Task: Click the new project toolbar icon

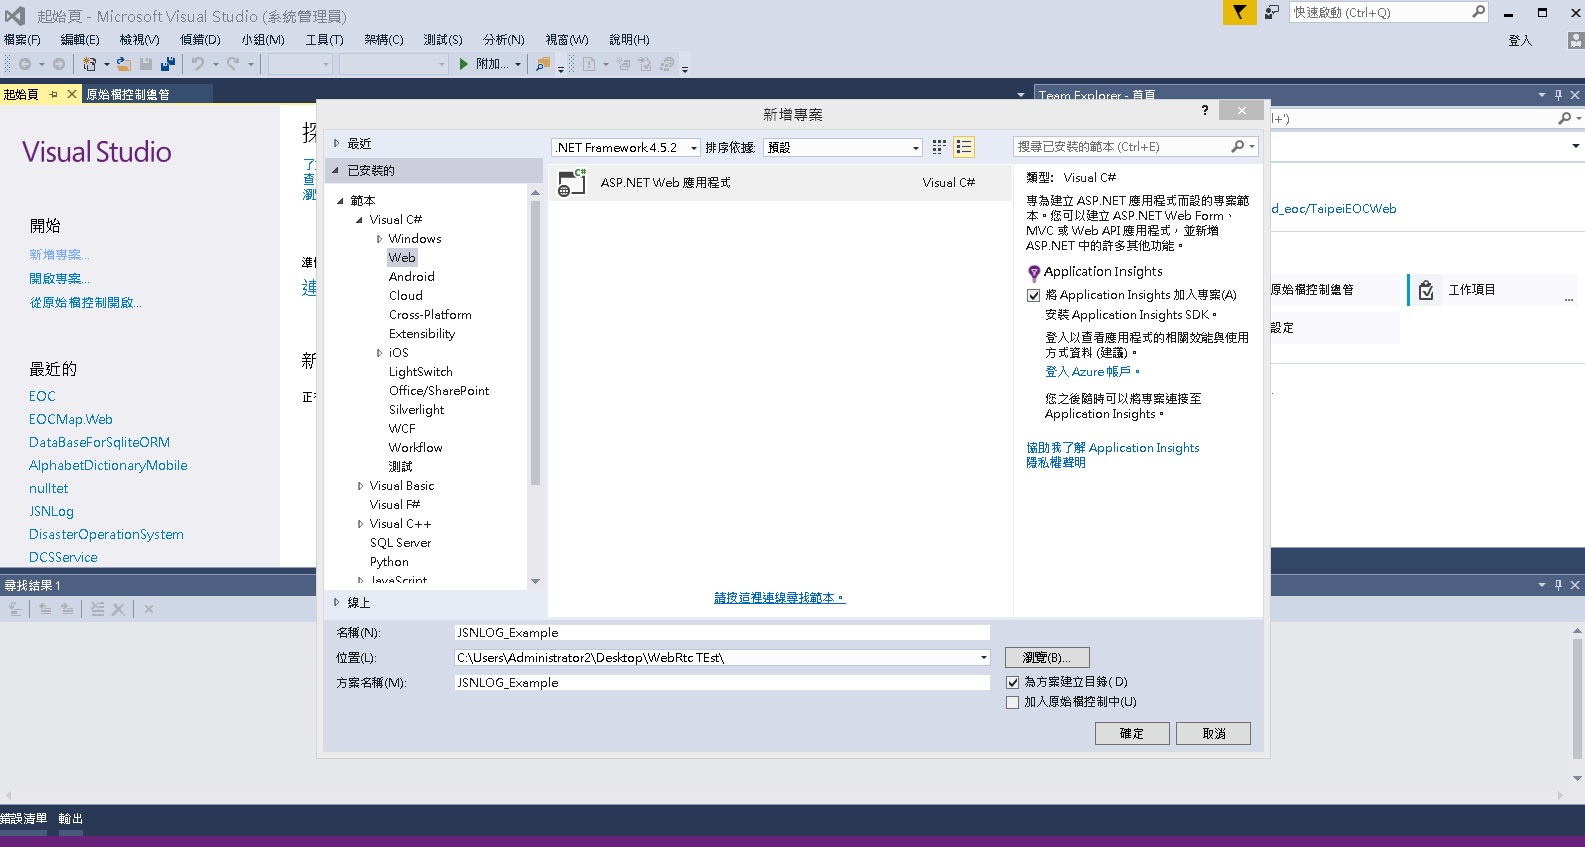Action: pyautogui.click(x=90, y=64)
